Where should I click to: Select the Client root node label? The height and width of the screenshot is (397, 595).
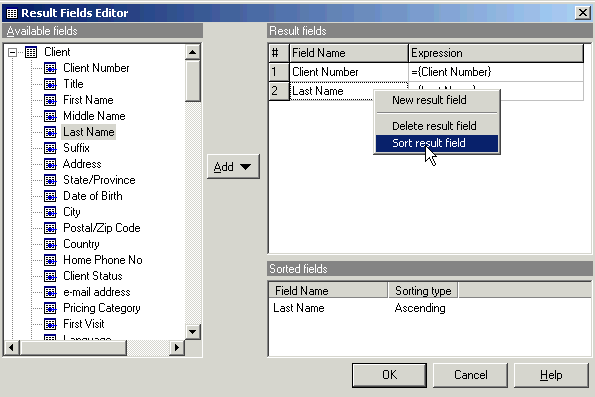coord(57,52)
